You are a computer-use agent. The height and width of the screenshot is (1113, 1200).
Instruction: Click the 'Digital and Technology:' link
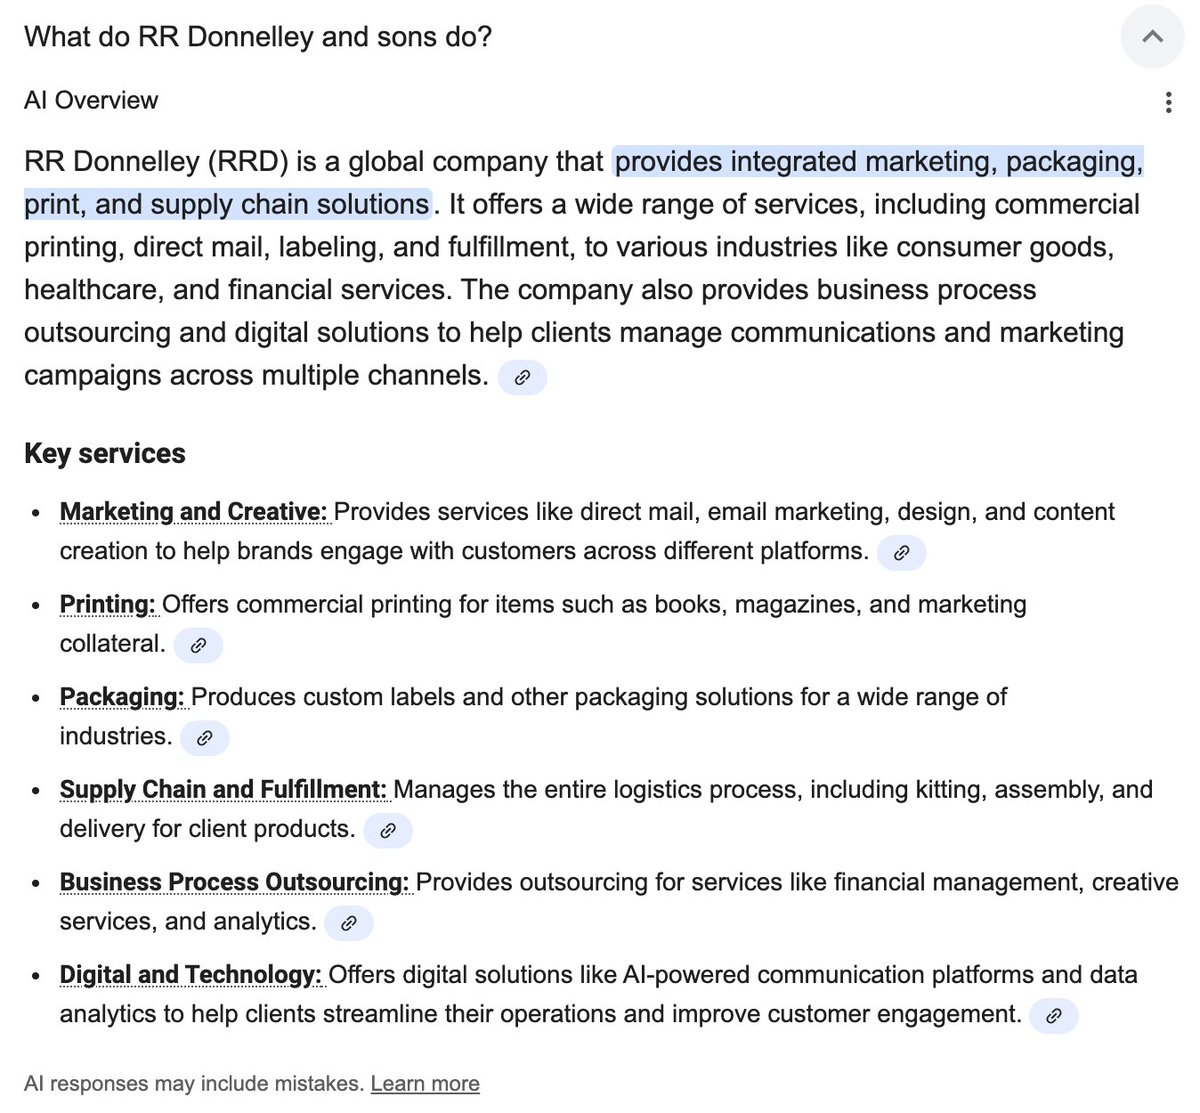191,975
